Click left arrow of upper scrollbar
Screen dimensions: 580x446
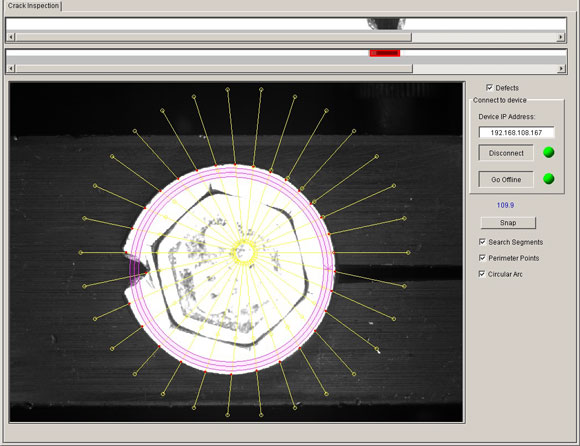[11, 37]
